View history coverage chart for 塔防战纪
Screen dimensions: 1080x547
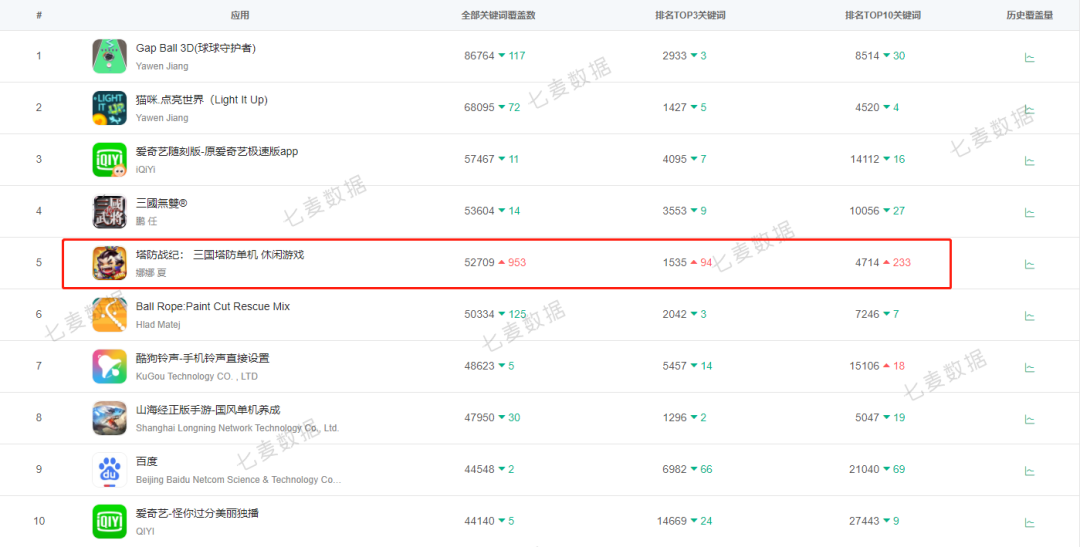pyautogui.click(x=1030, y=264)
